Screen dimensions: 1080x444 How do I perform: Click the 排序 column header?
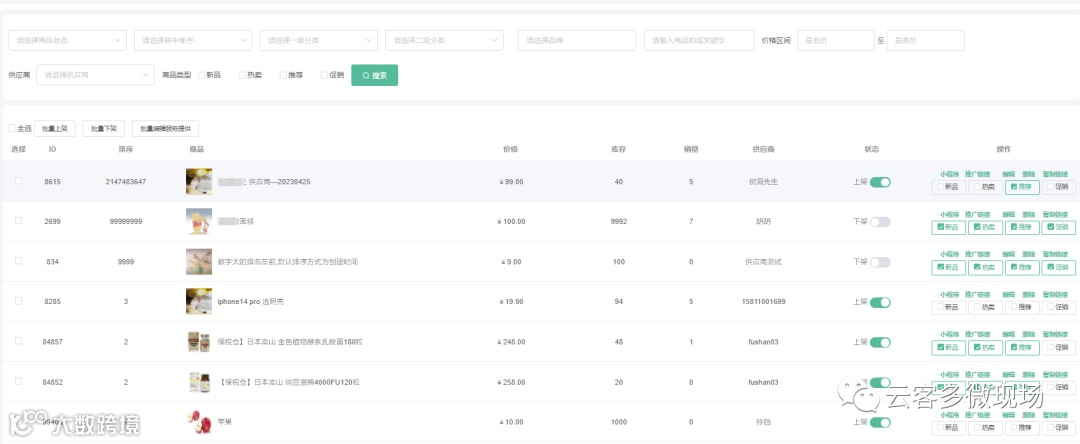click(125, 149)
